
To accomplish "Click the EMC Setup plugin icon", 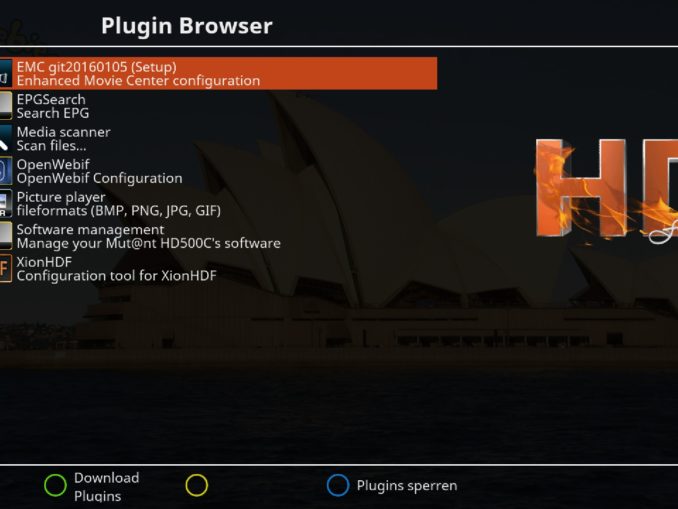I will click(6, 74).
